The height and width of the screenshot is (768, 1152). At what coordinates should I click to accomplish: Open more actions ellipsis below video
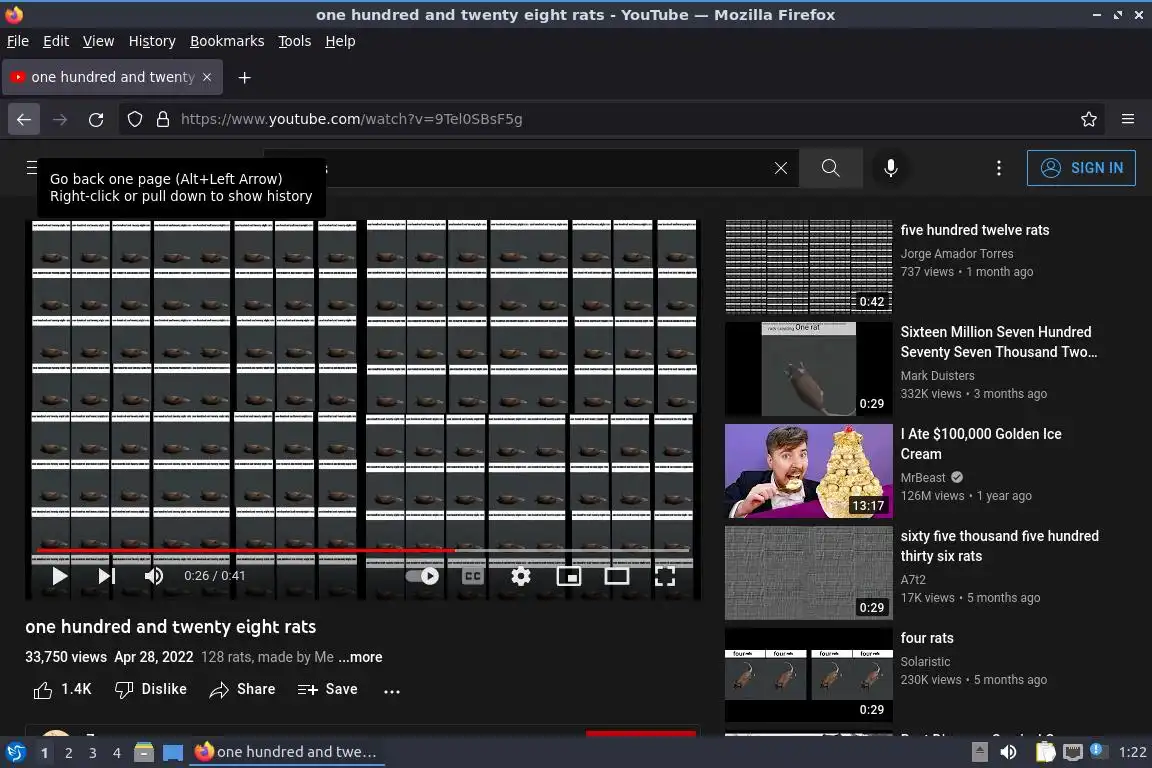coord(392,691)
